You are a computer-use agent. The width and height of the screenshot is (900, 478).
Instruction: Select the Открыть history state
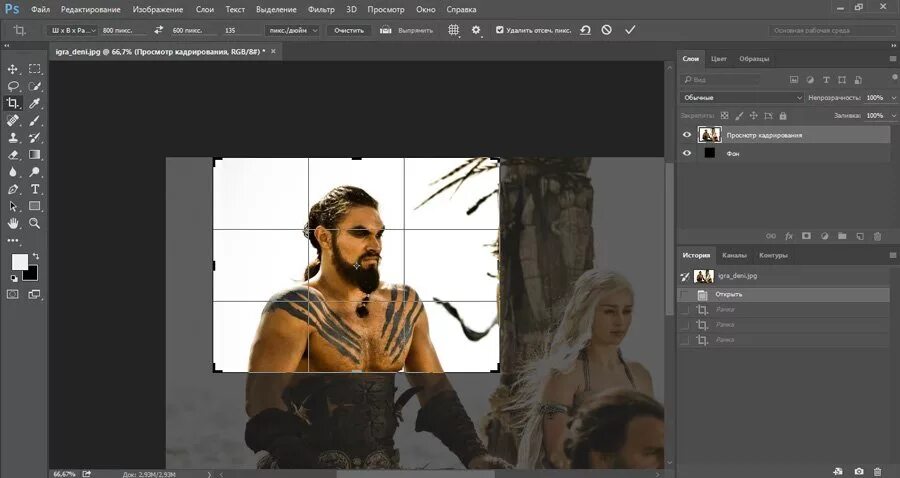pos(783,294)
